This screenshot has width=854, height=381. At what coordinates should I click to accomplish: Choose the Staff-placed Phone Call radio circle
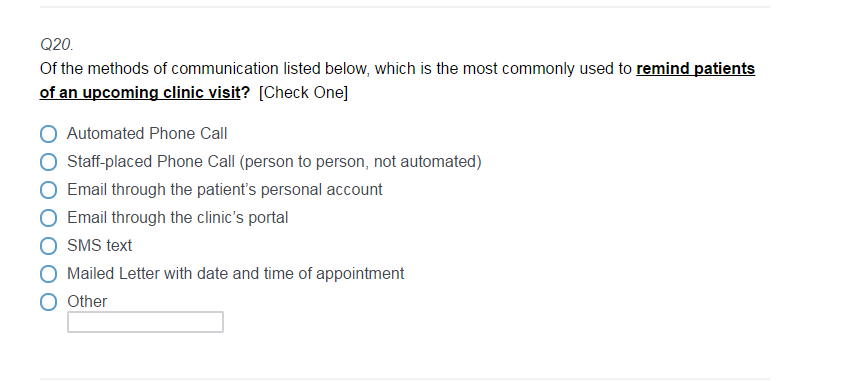tap(48, 162)
